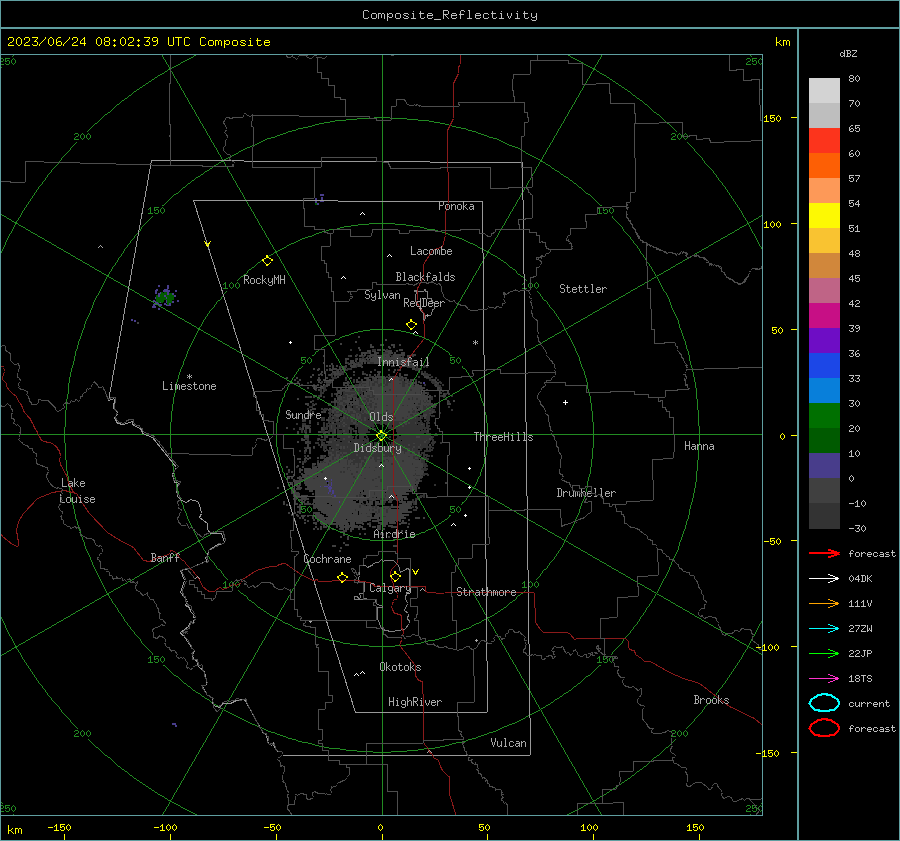Pick the purple 10 dBZ color swatch
Viewport: 900px width, 841px height.
[824, 466]
